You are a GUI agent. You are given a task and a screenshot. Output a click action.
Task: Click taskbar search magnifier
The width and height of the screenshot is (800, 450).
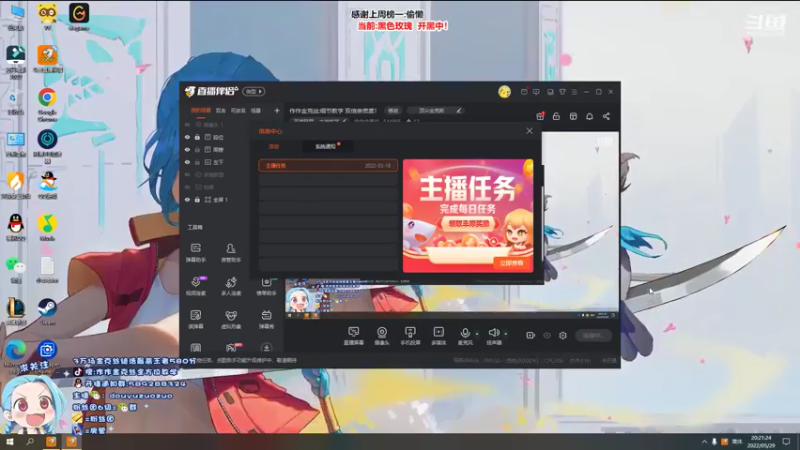point(30,441)
